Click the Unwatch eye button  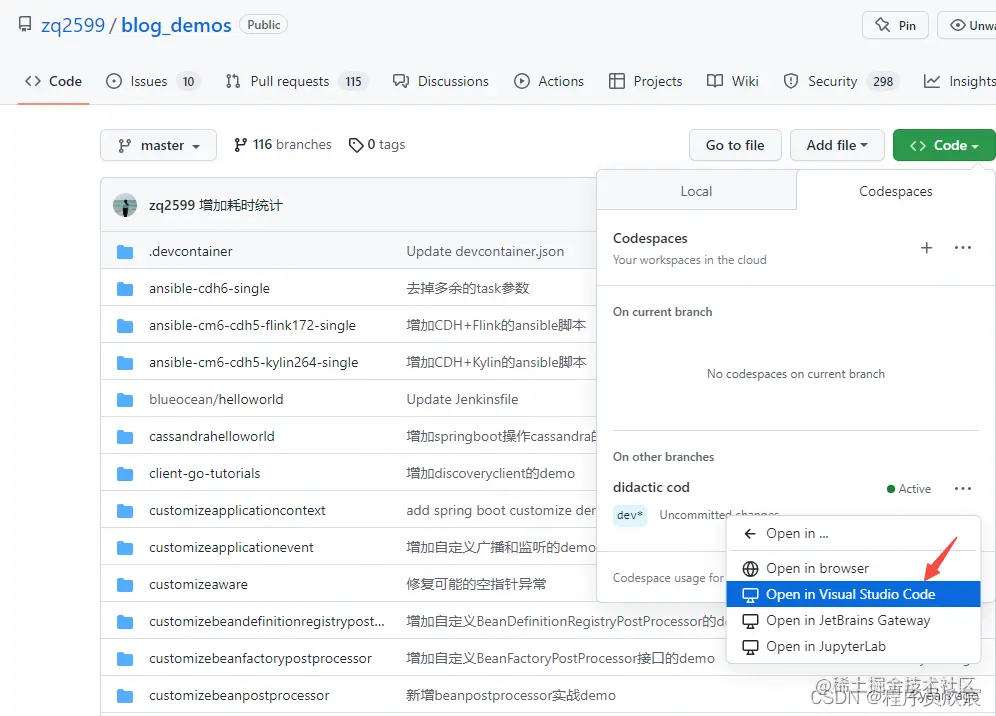coord(967,25)
